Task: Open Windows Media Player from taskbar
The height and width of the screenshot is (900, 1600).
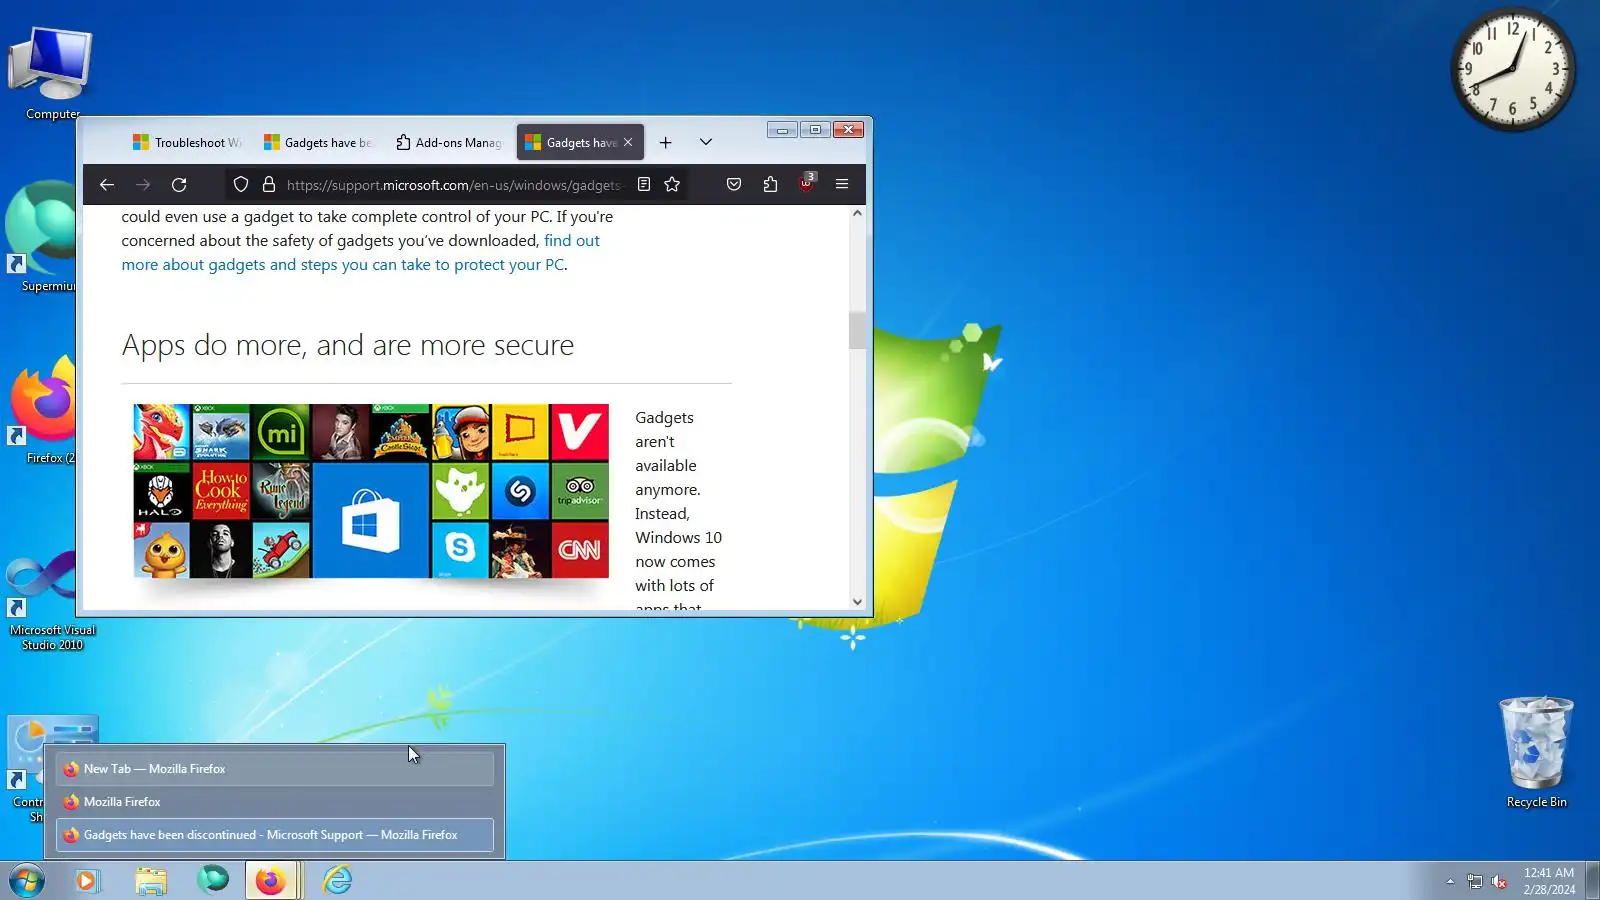Action: [x=88, y=881]
